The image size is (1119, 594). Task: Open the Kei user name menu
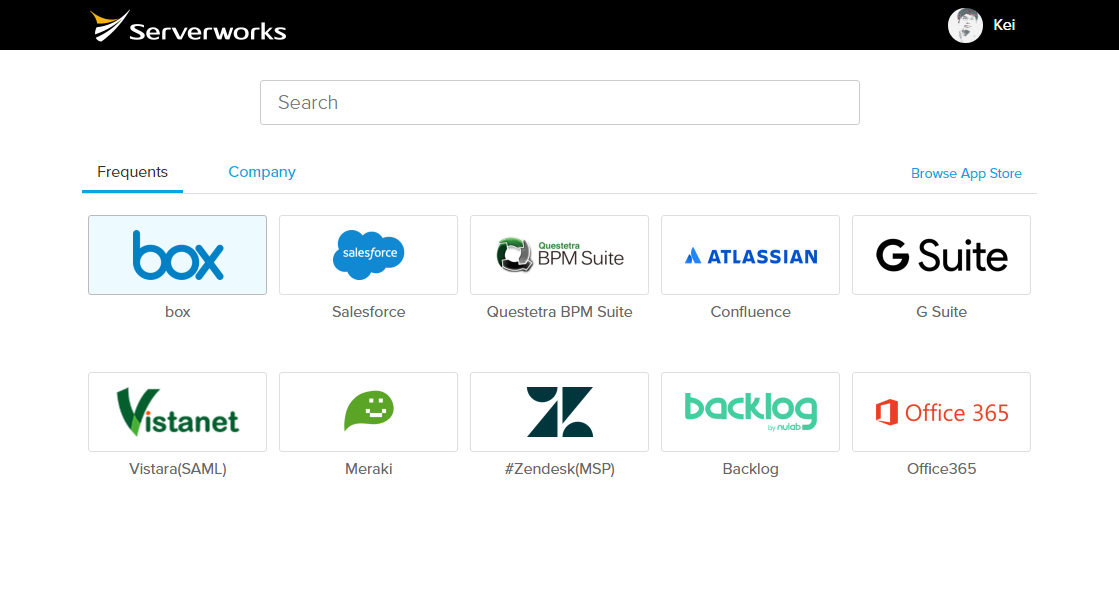point(1004,25)
